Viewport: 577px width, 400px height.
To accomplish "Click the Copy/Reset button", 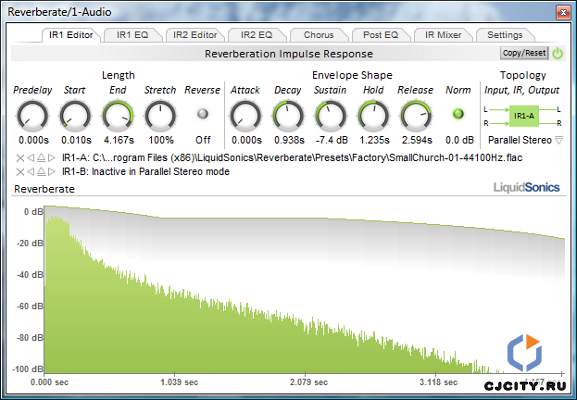I will point(524,53).
